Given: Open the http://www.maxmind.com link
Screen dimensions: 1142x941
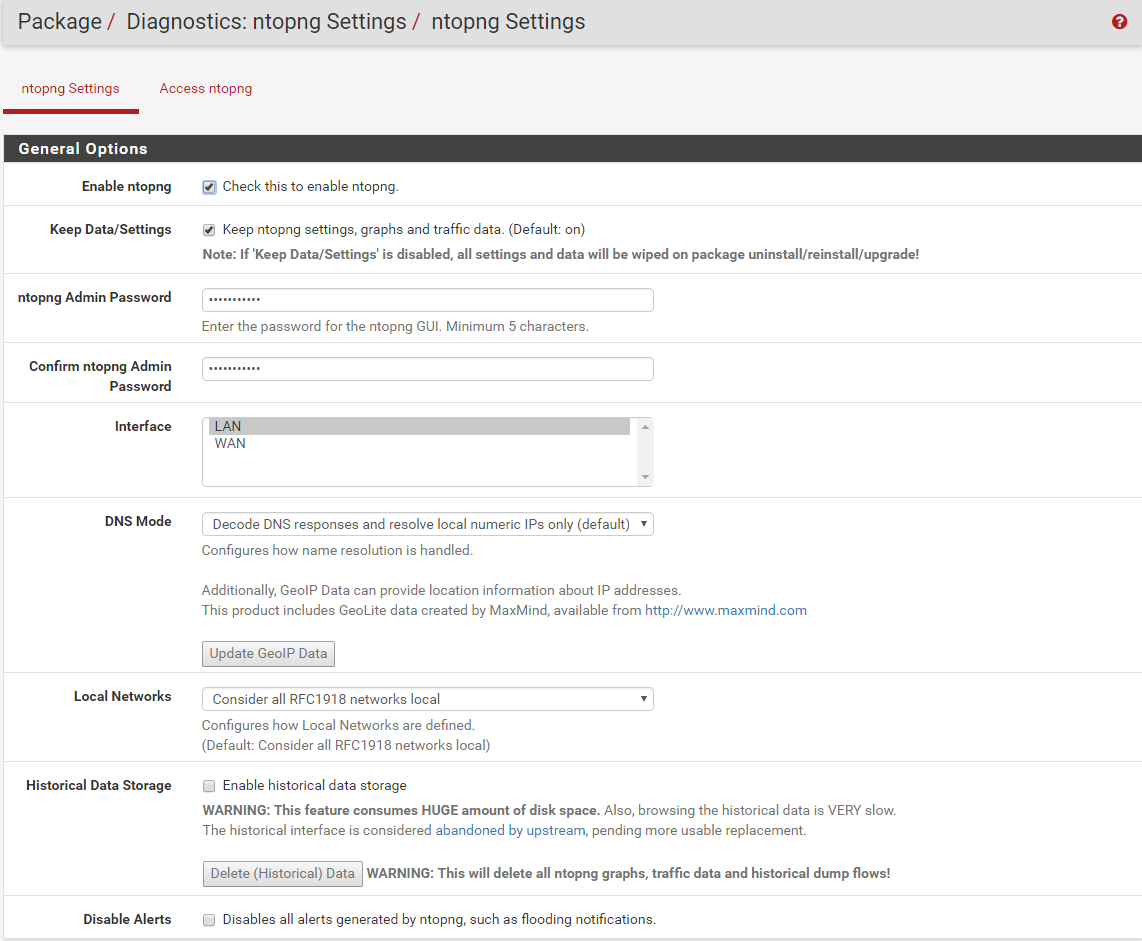Looking at the screenshot, I should click(x=725, y=610).
